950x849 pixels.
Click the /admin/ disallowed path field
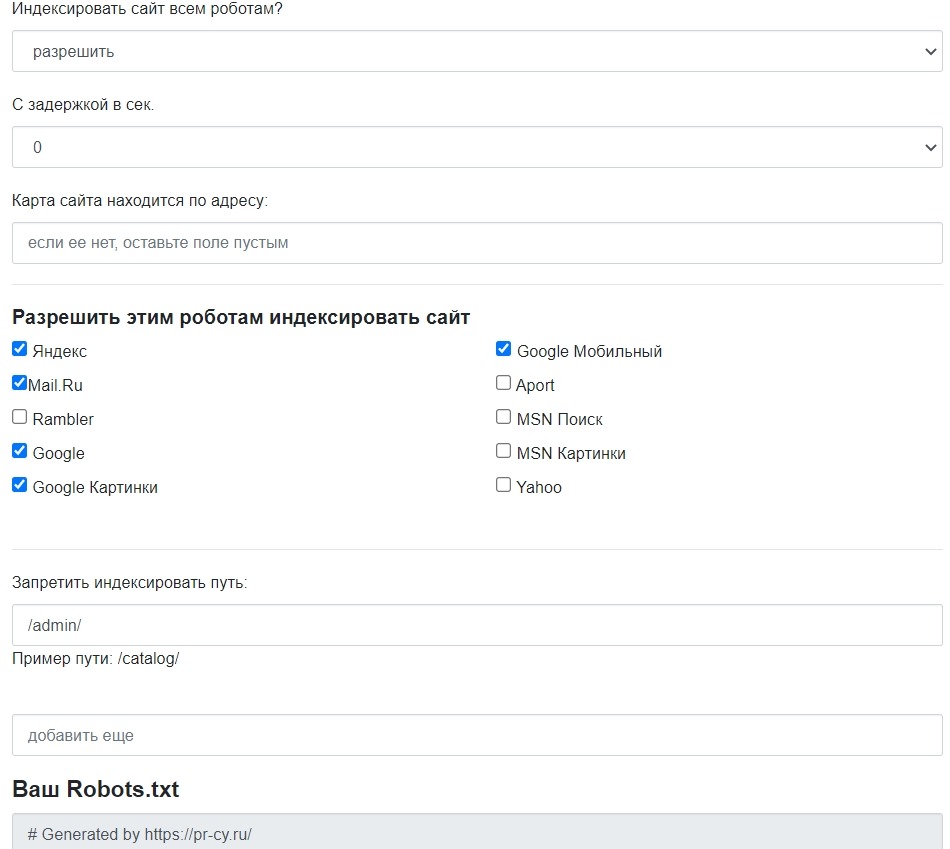pyautogui.click(x=475, y=624)
